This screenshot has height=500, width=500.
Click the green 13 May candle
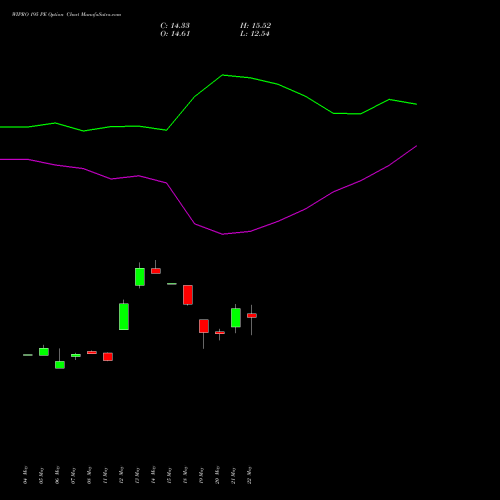coord(140,277)
